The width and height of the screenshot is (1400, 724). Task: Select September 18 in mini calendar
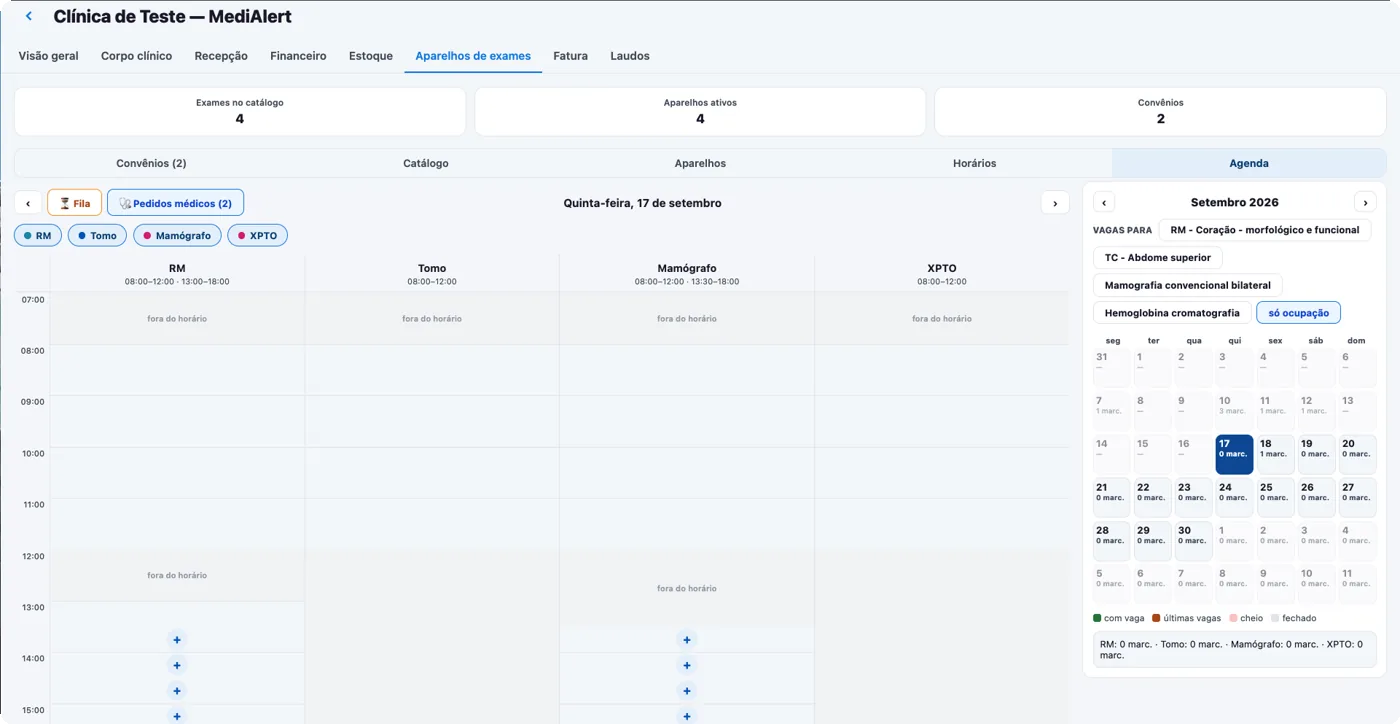1275,454
